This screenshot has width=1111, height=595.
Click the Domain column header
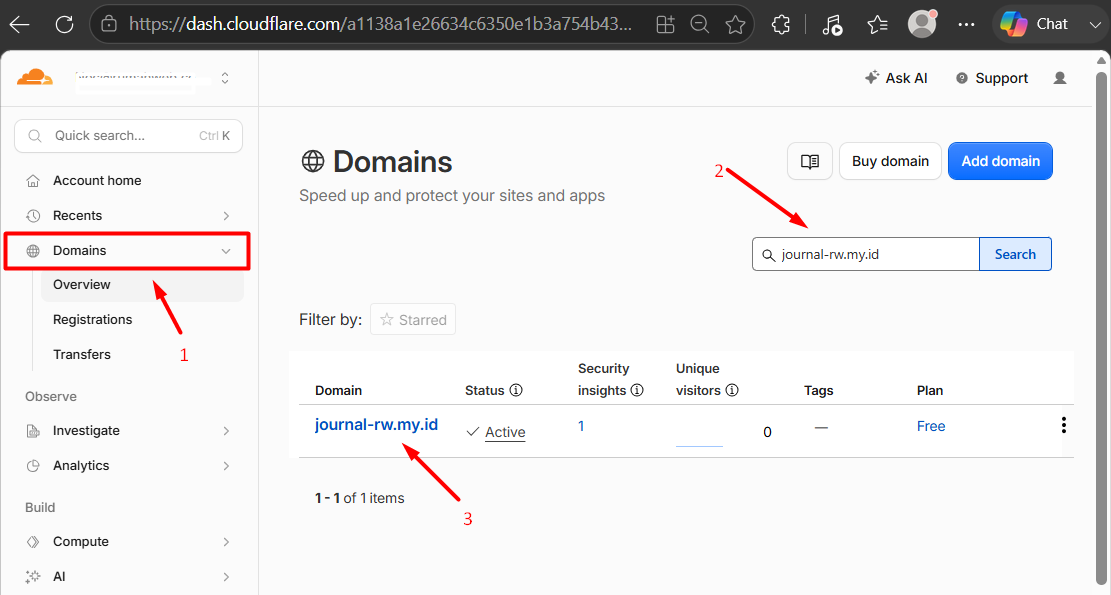tap(339, 390)
